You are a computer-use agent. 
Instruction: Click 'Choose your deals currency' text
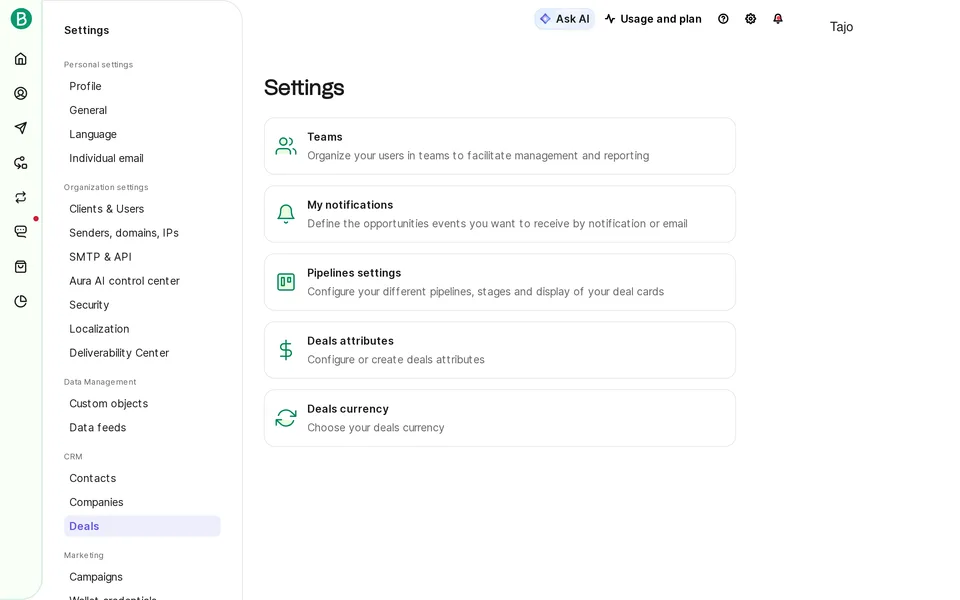coord(376,427)
